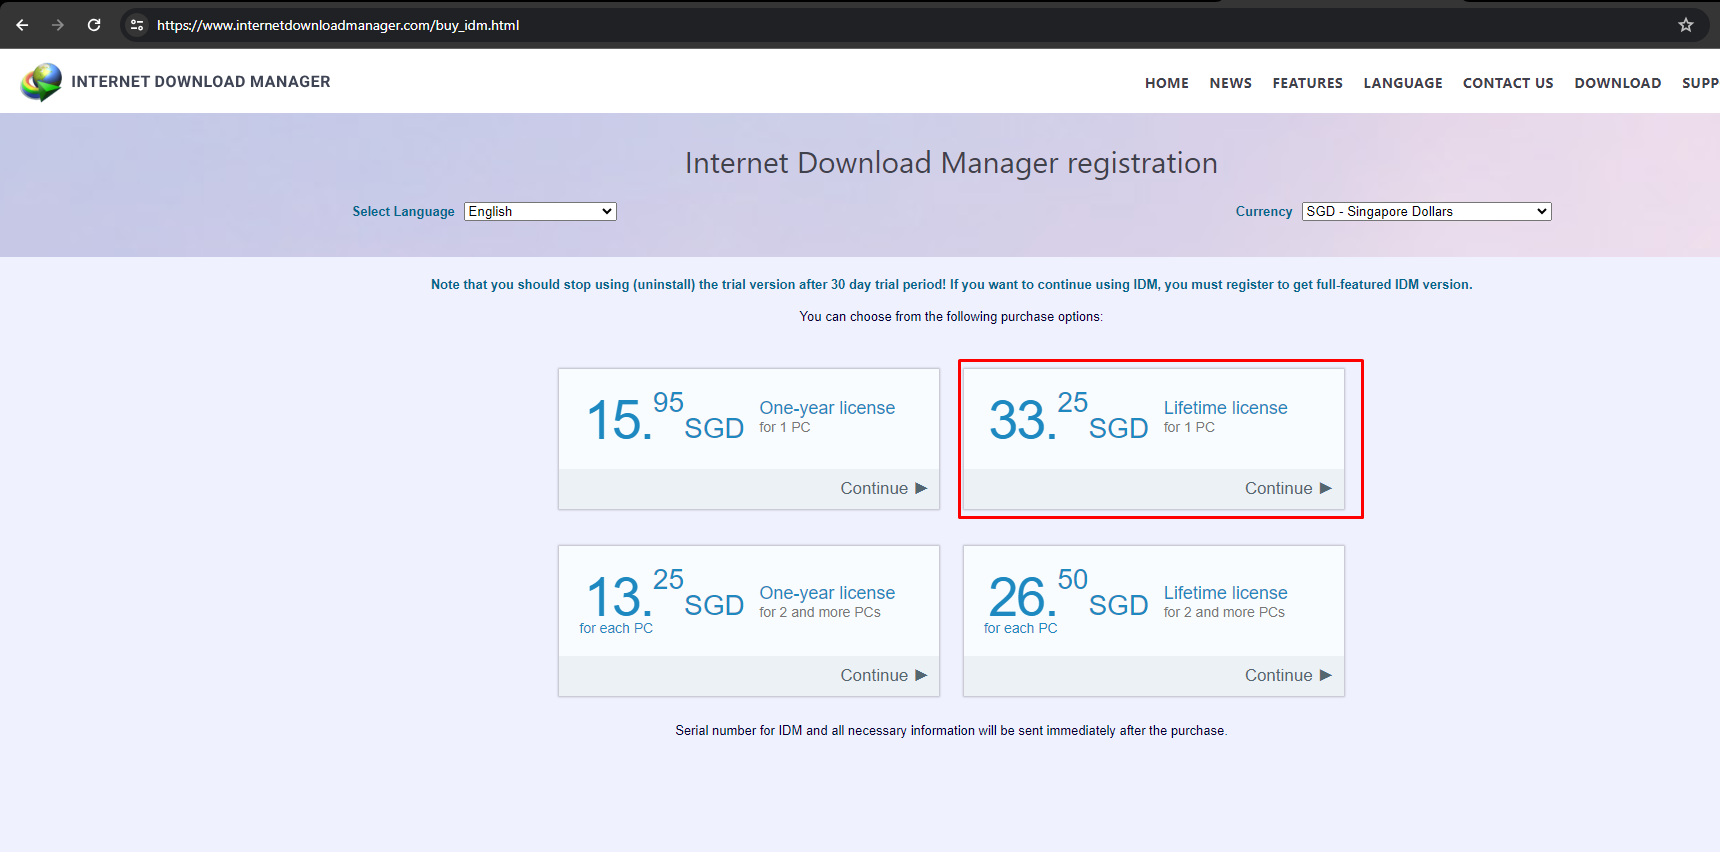
Task: Click the 33.25 SGD price
Action: [x=1069, y=418]
